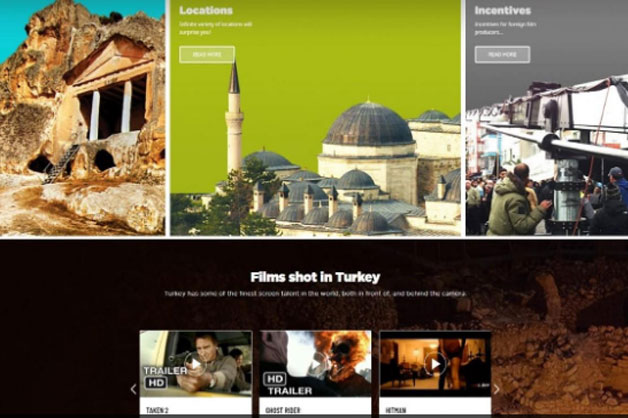This screenshot has width=628, height=418.
Task: Open the Ghost Rider title link
Action: (x=283, y=410)
